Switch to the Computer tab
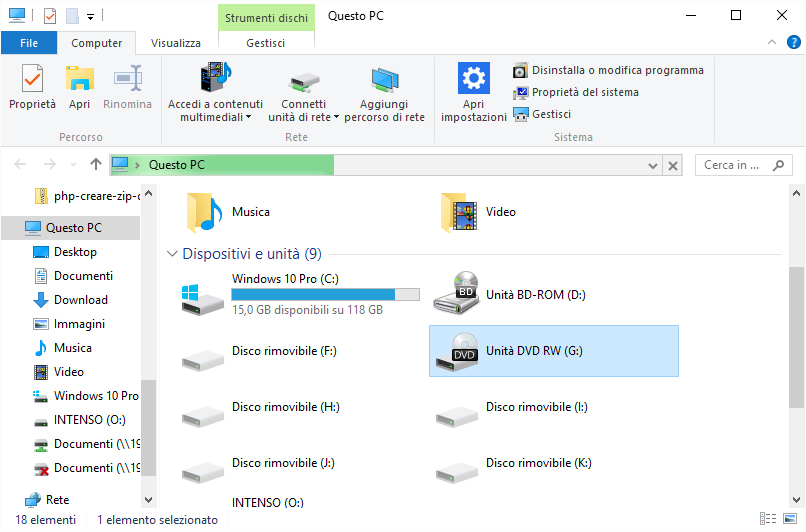The image size is (806, 532). click(x=97, y=43)
